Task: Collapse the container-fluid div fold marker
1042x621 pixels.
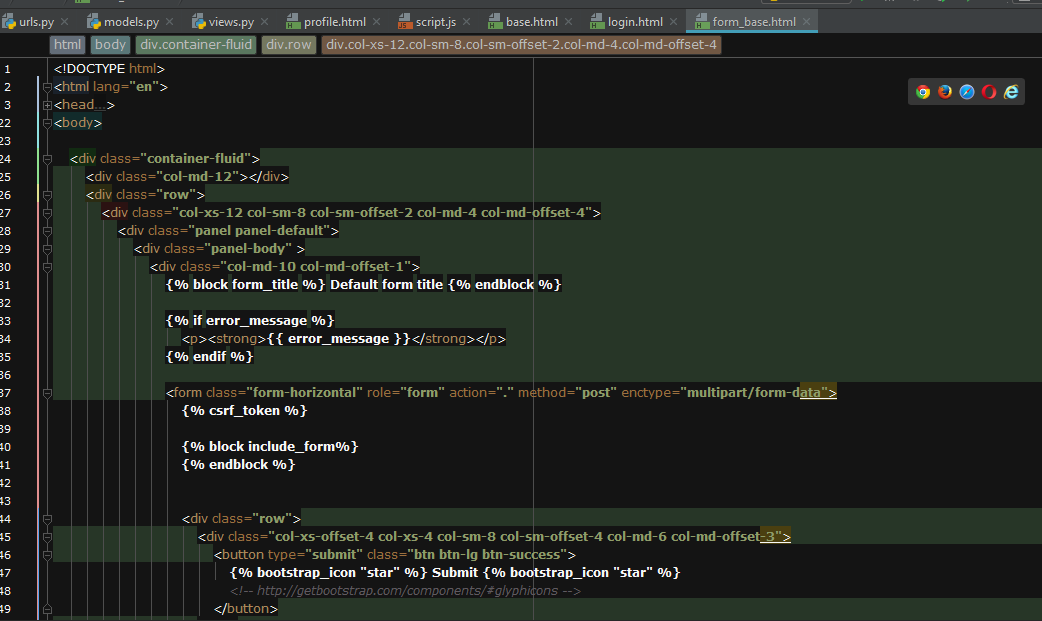Action: [47, 159]
